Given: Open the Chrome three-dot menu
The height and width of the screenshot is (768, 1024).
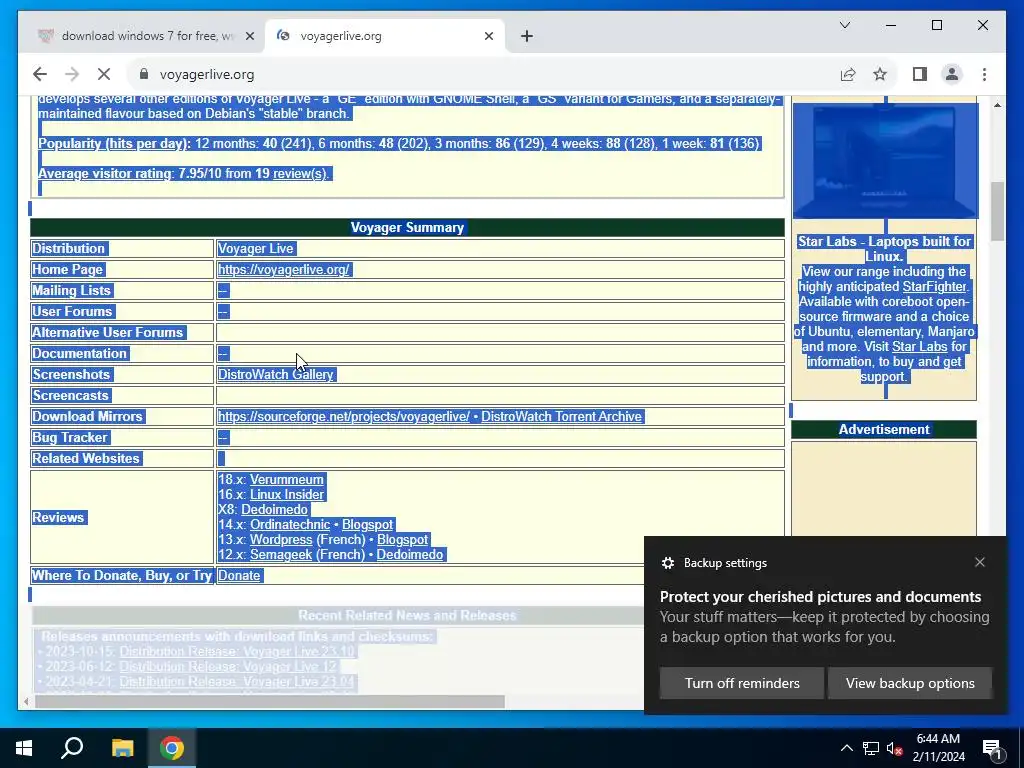Looking at the screenshot, I should [x=984, y=74].
